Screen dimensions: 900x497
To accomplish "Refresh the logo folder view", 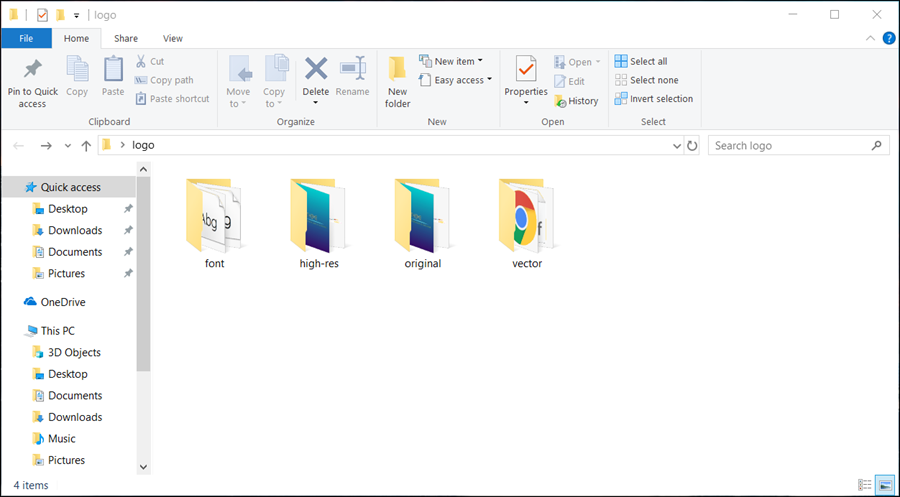I will (x=692, y=146).
